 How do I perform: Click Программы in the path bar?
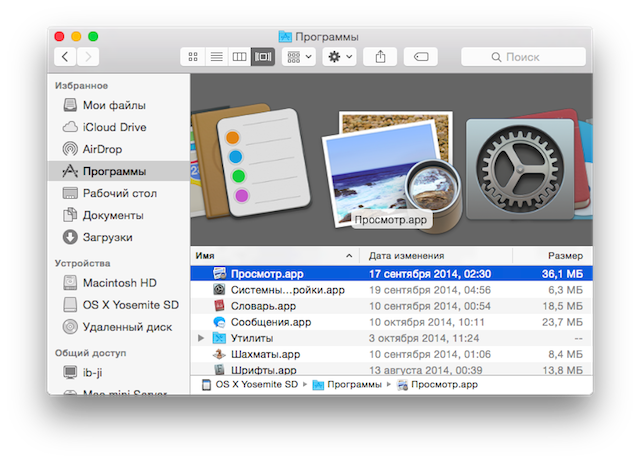point(347,384)
